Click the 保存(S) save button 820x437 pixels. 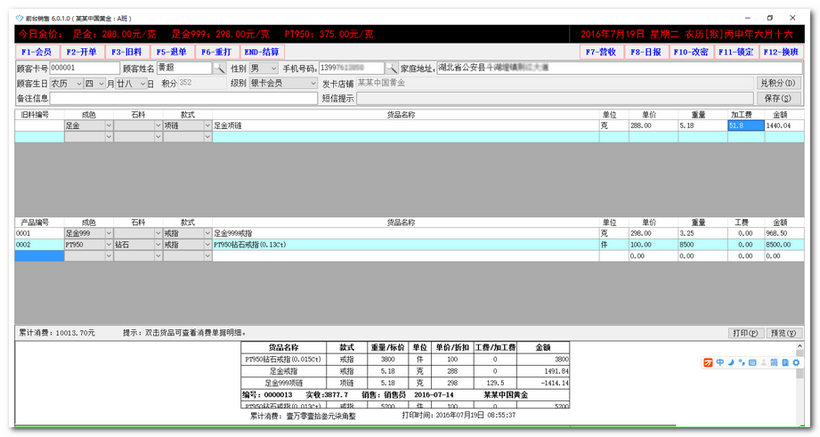(778, 98)
